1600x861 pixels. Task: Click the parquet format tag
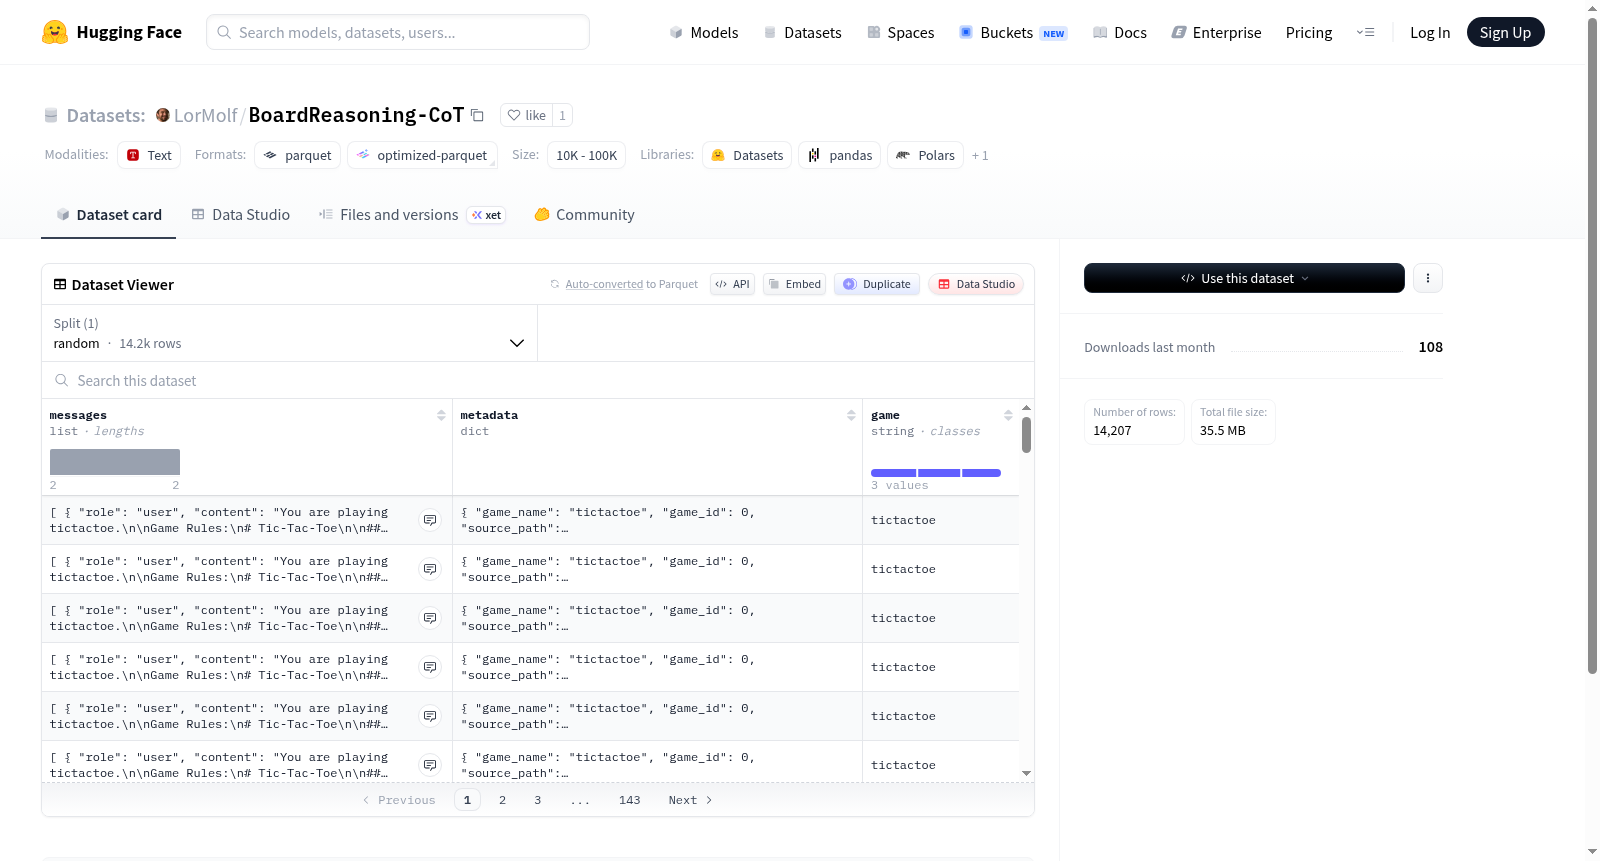click(x=297, y=155)
